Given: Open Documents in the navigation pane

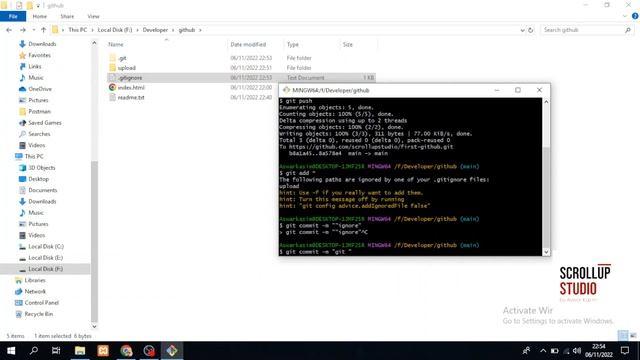Looking at the screenshot, I should pyautogui.click(x=42, y=190).
